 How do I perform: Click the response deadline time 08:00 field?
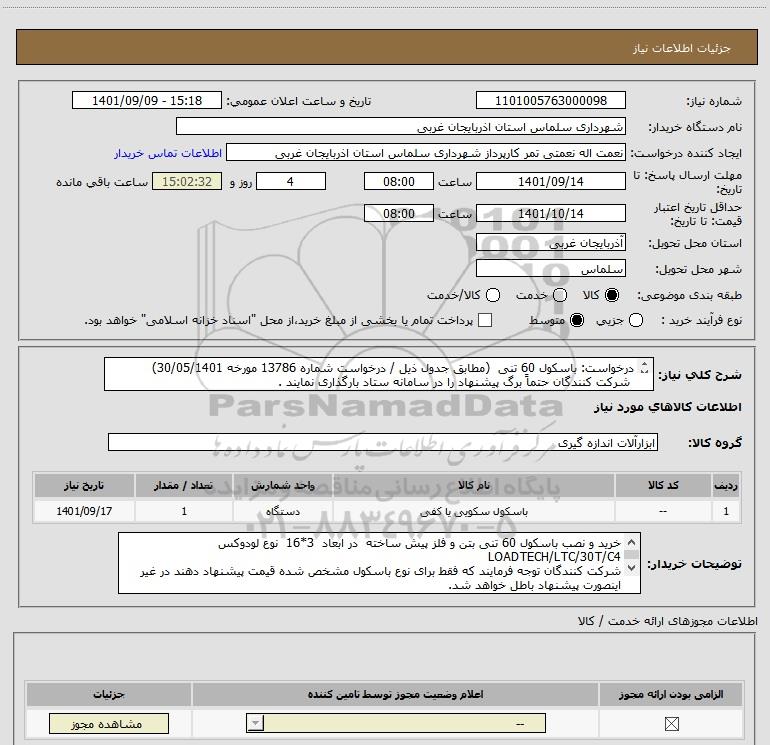(x=399, y=181)
